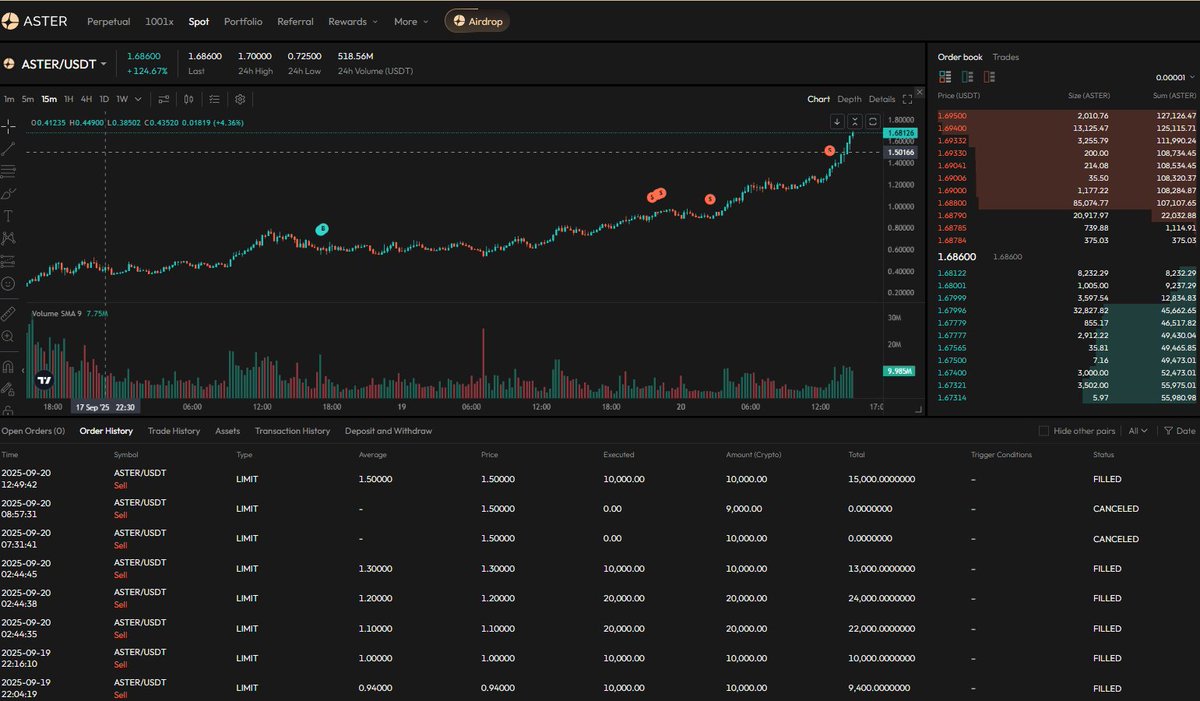
Task: Show combined bids and asks order book view
Action: 945,77
